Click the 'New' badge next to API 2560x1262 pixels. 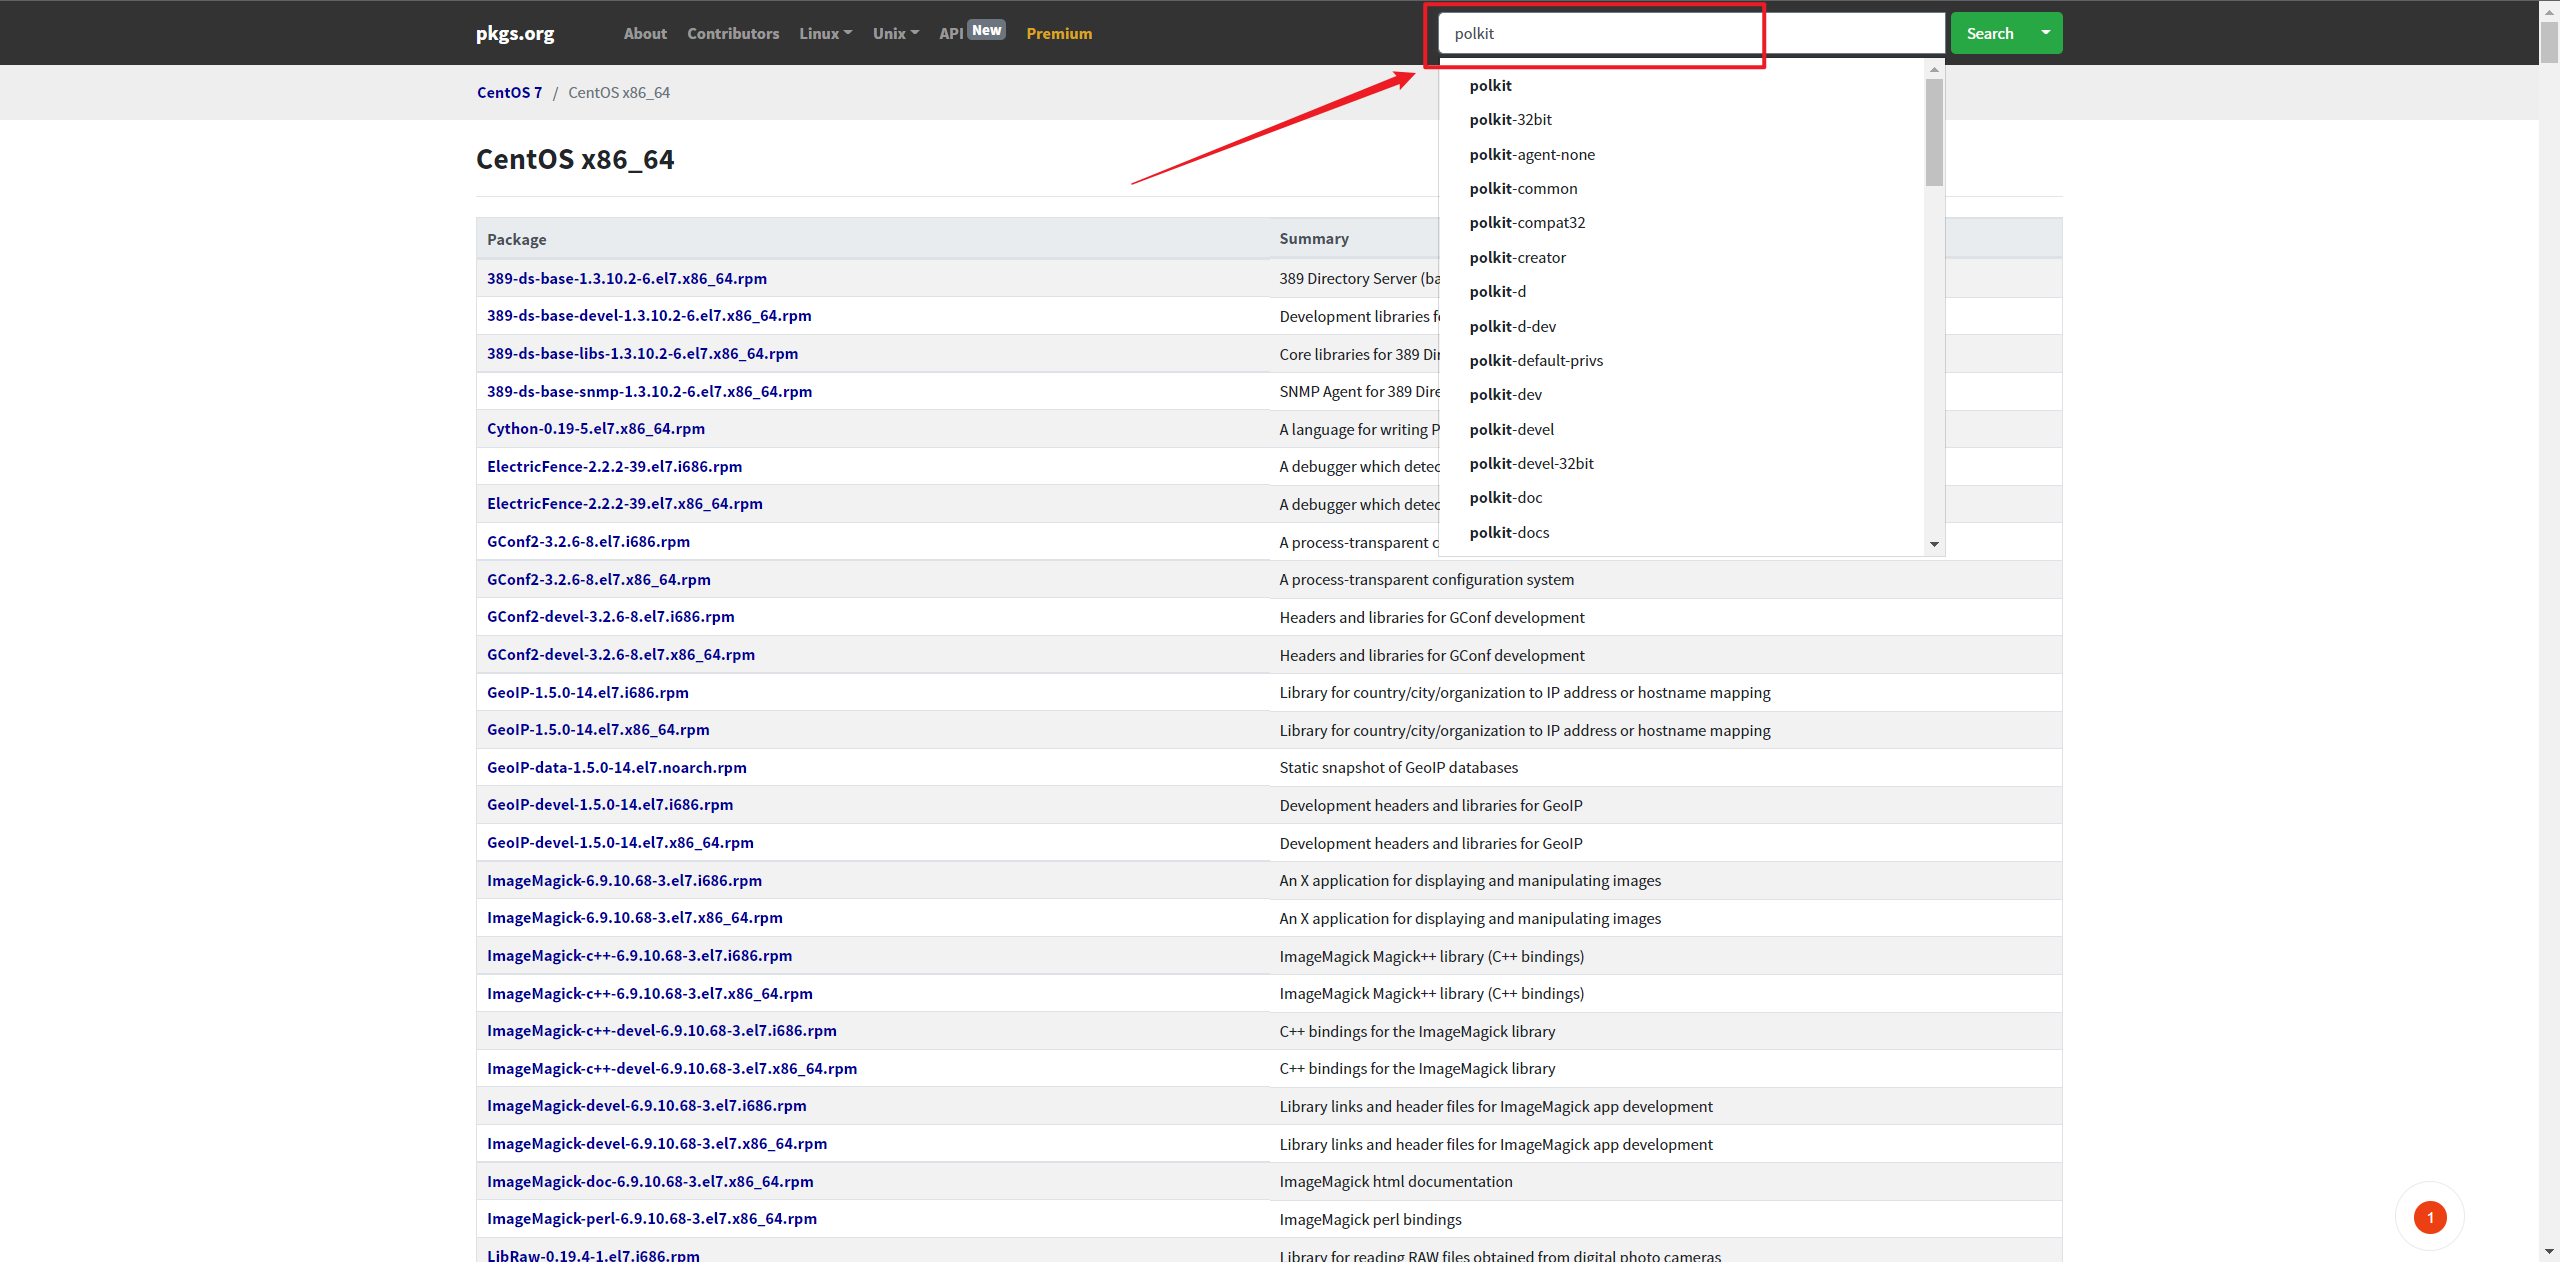(x=986, y=29)
